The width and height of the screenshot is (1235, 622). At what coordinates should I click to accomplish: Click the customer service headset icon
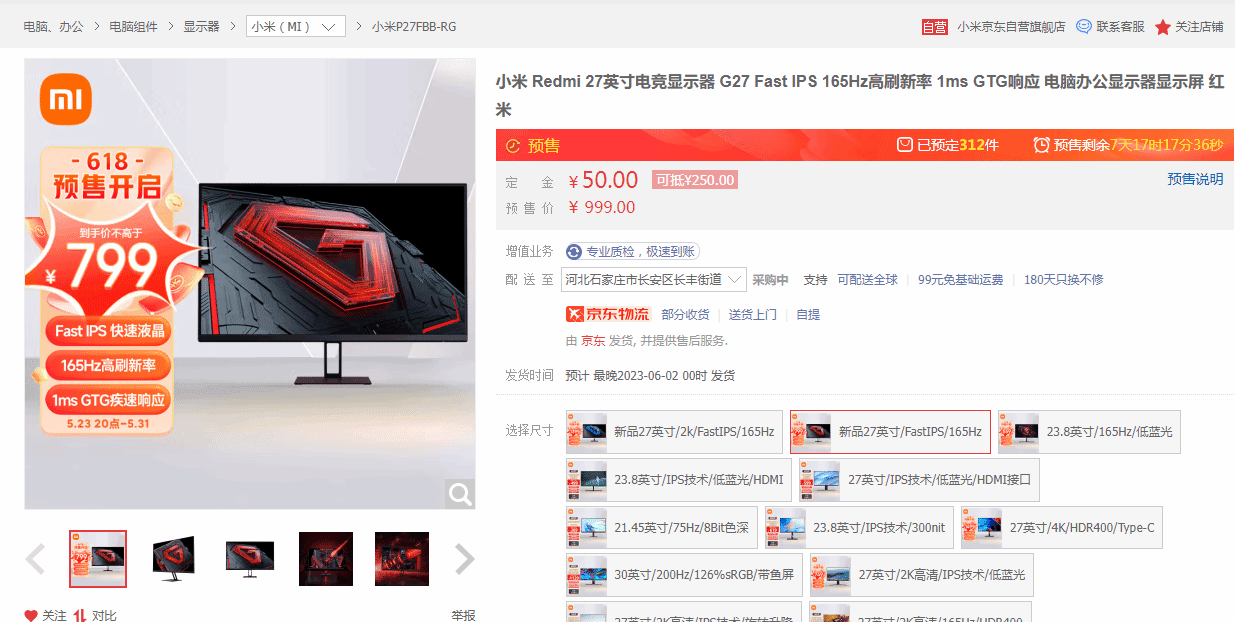1083,27
